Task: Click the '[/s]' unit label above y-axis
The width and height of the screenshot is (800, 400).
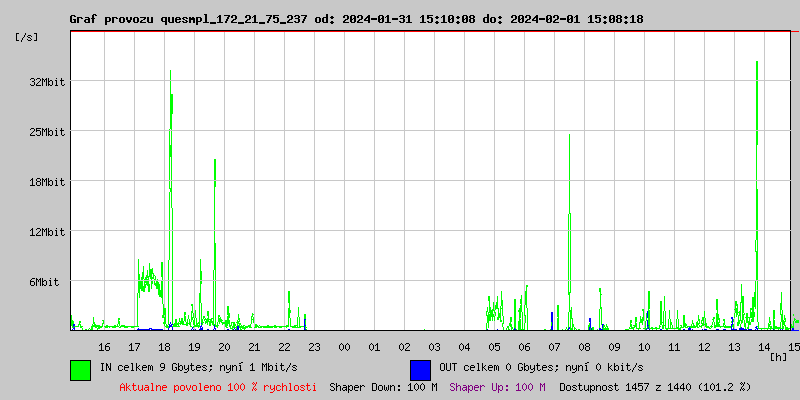Action: pyautogui.click(x=27, y=37)
